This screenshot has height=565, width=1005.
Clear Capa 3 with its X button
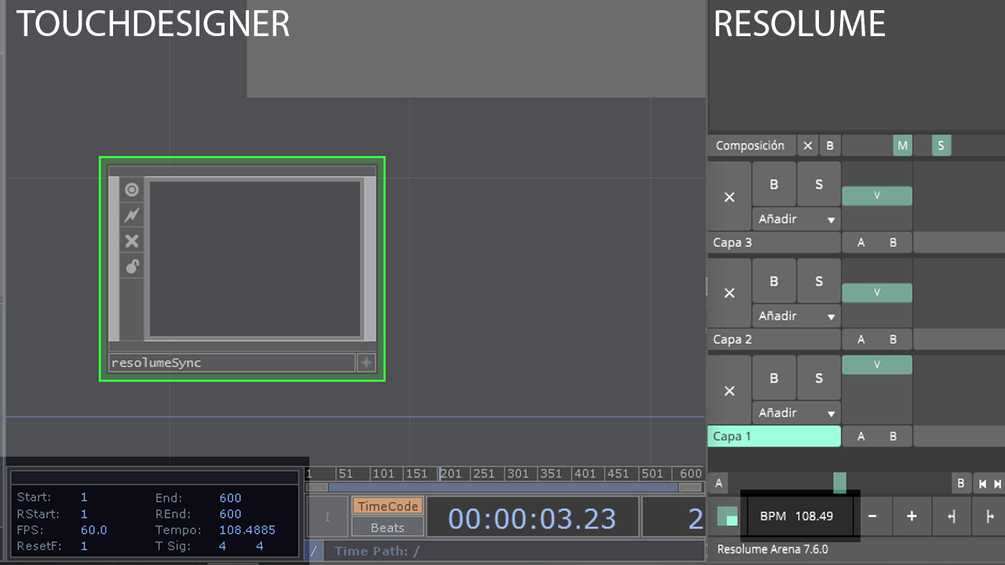tap(729, 197)
